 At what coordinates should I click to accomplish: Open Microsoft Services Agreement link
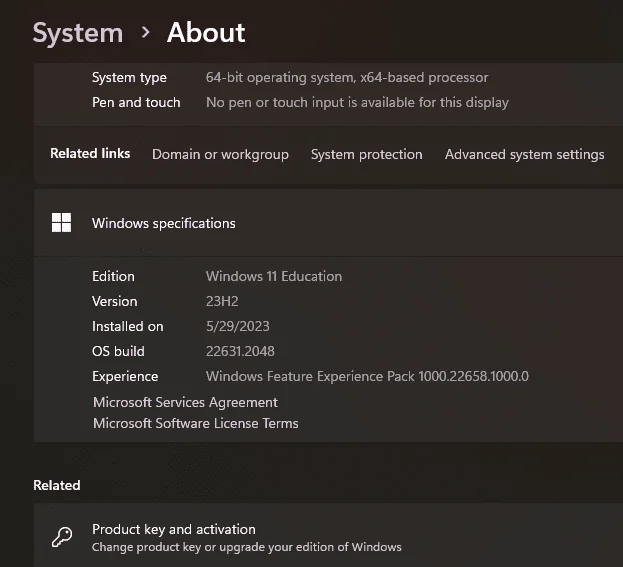coord(185,402)
